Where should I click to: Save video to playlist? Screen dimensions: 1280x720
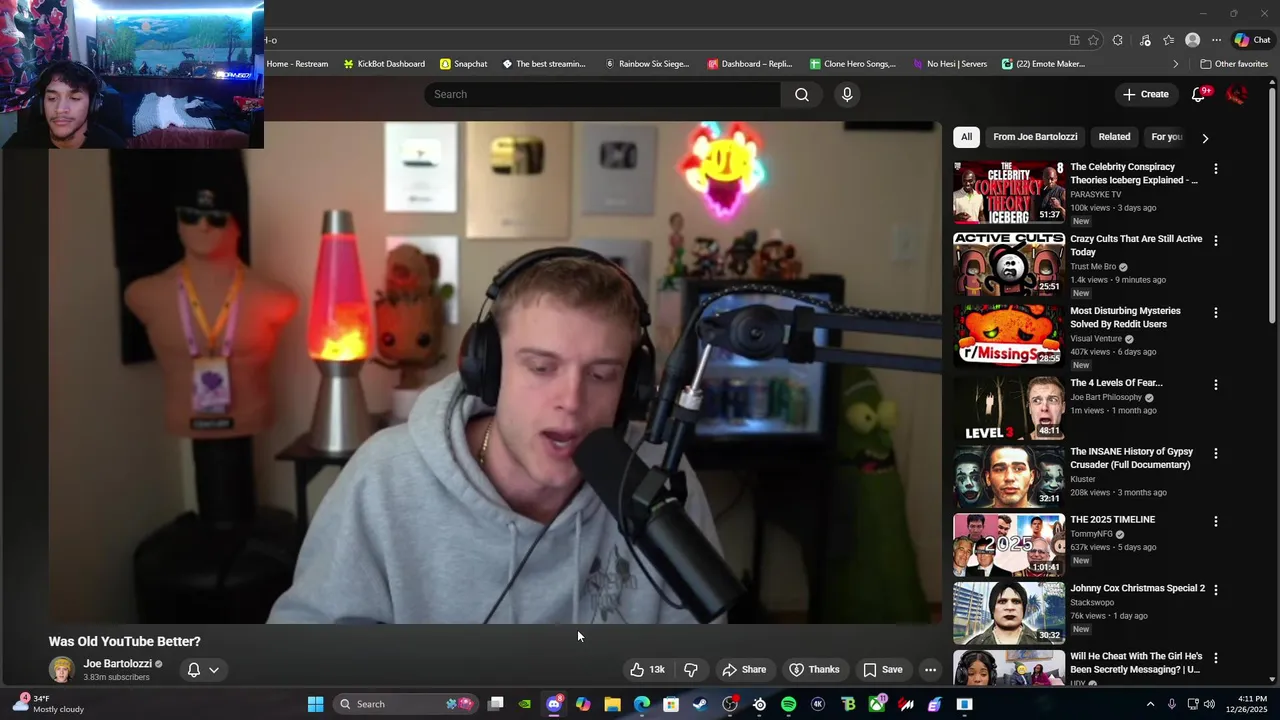coord(883,670)
